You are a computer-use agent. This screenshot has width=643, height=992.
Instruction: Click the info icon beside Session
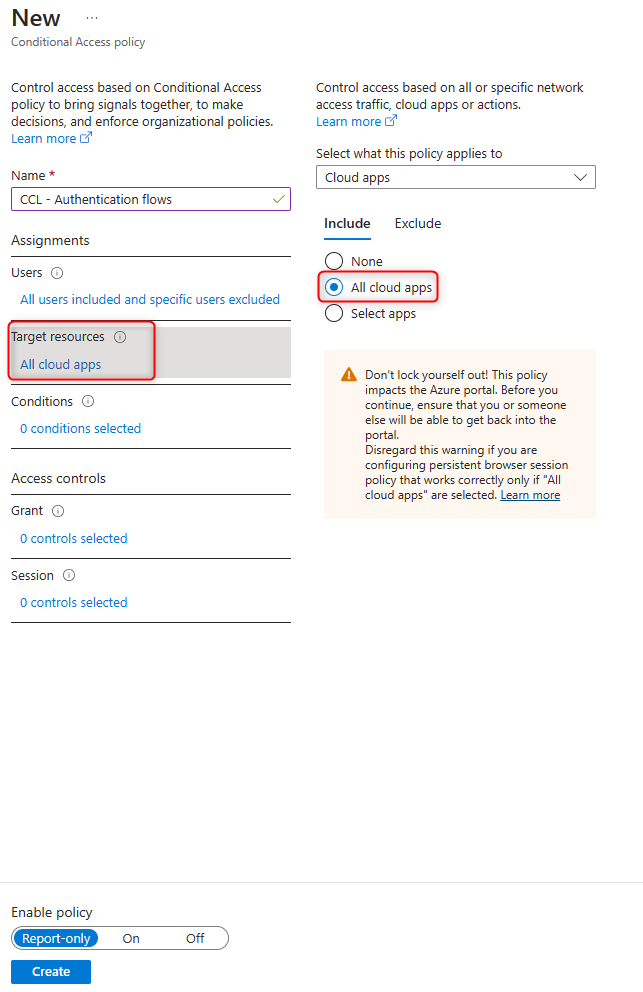(71, 575)
